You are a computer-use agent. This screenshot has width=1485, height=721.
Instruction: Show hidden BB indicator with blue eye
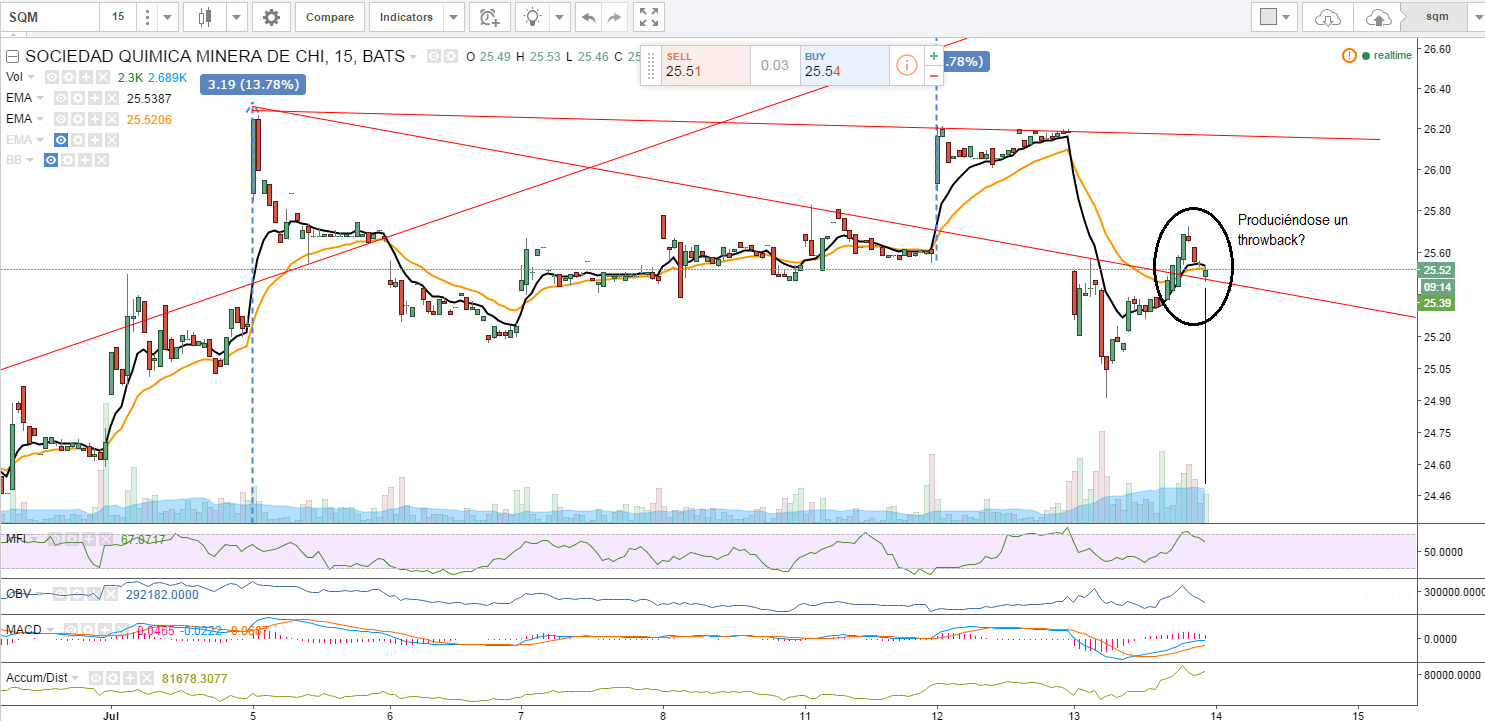point(51,160)
